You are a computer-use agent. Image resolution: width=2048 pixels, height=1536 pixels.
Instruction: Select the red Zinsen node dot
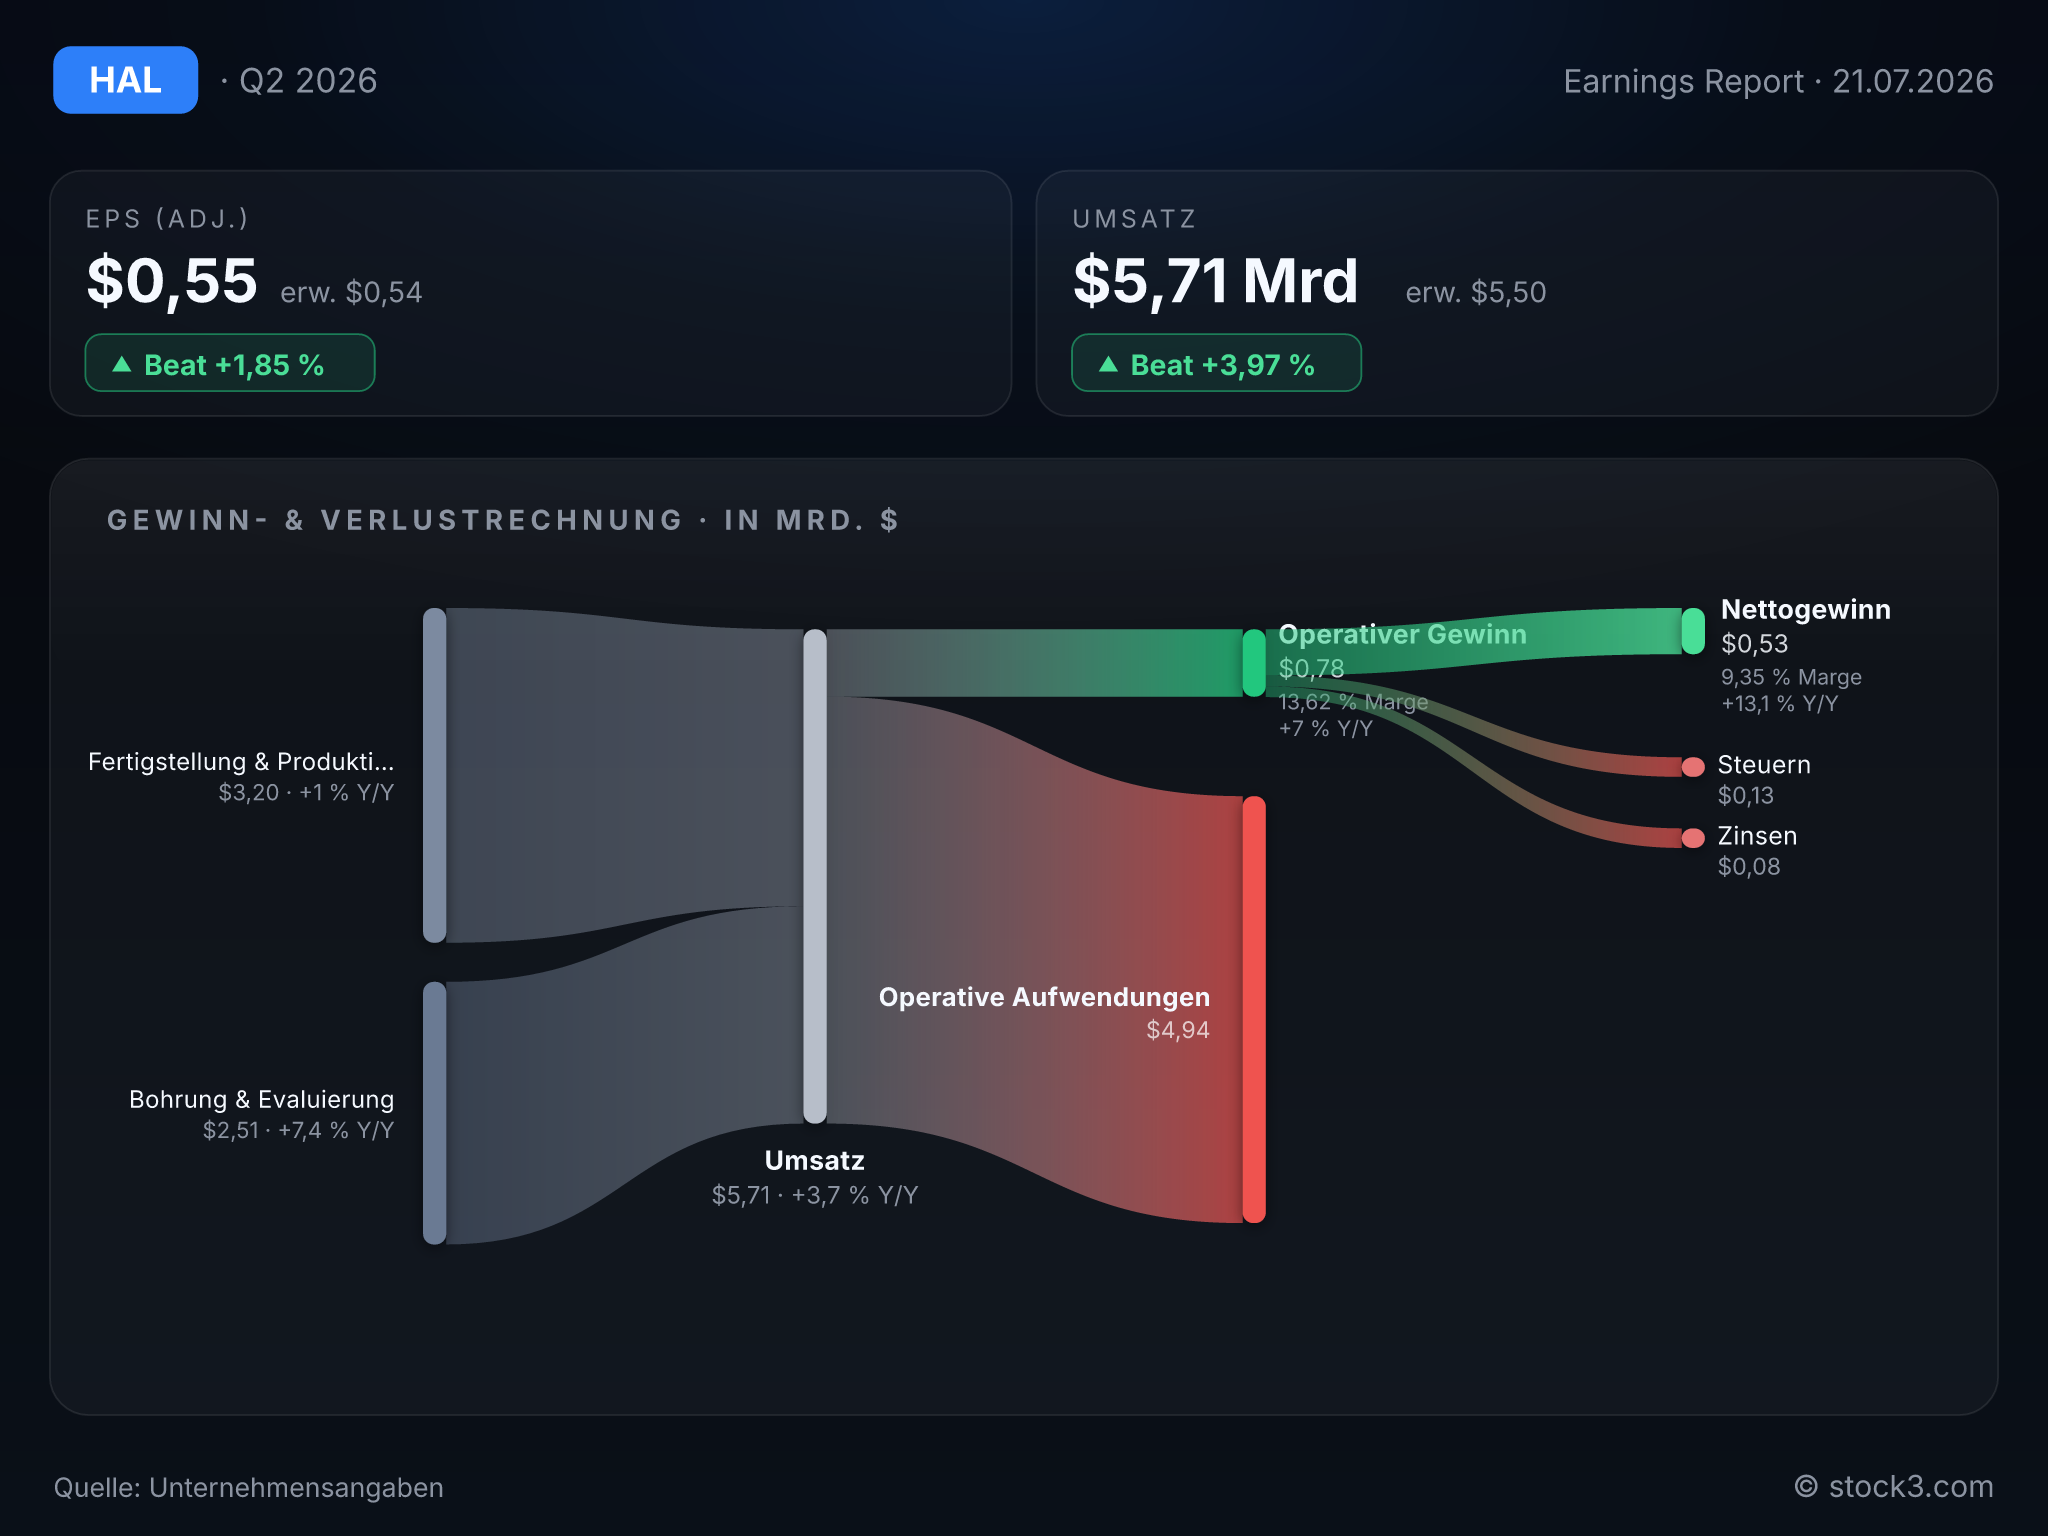point(1693,838)
